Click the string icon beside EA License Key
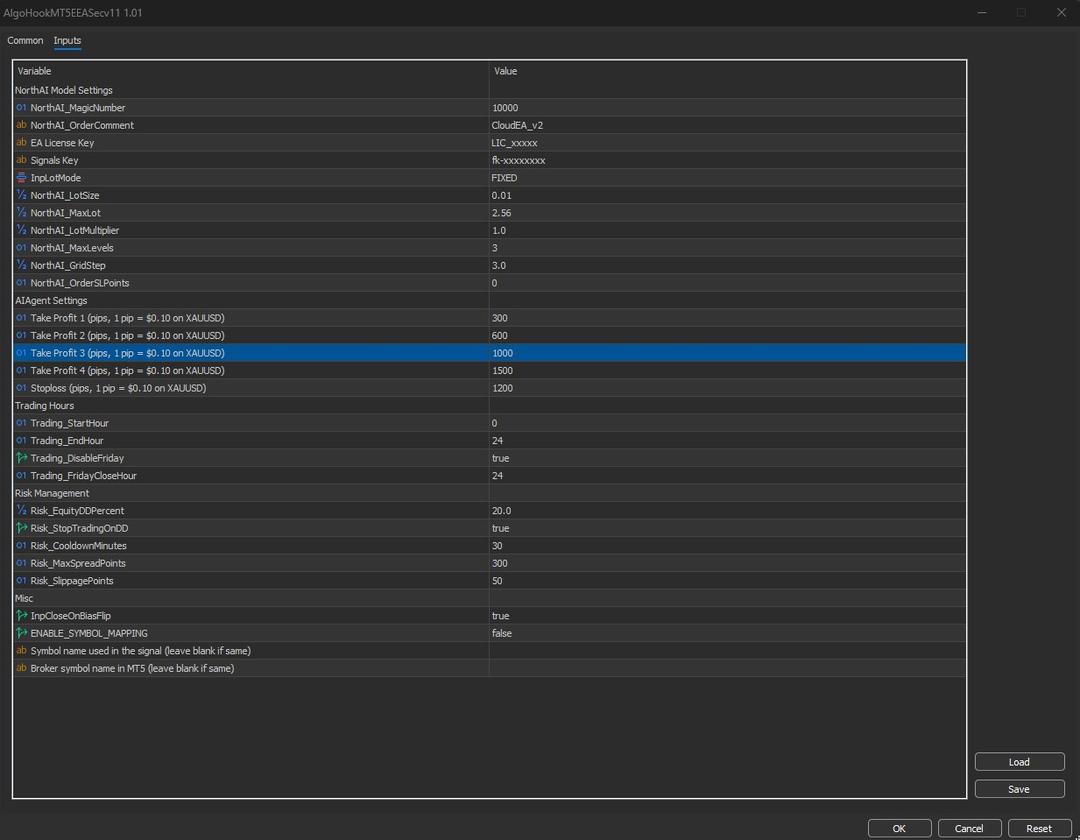 click(21, 143)
